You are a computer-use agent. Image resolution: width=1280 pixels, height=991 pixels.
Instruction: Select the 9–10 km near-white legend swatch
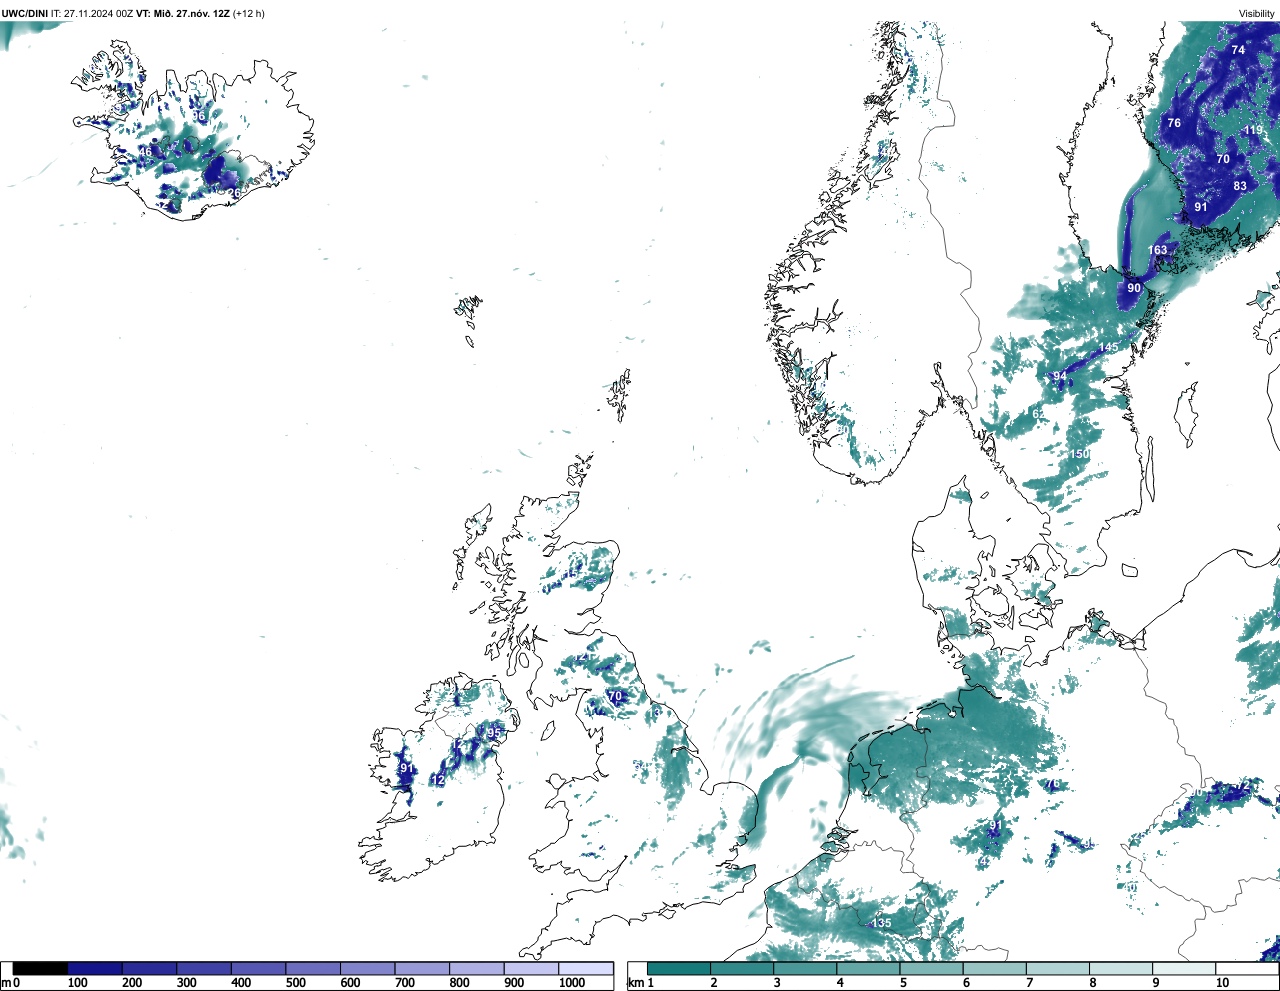[1184, 969]
